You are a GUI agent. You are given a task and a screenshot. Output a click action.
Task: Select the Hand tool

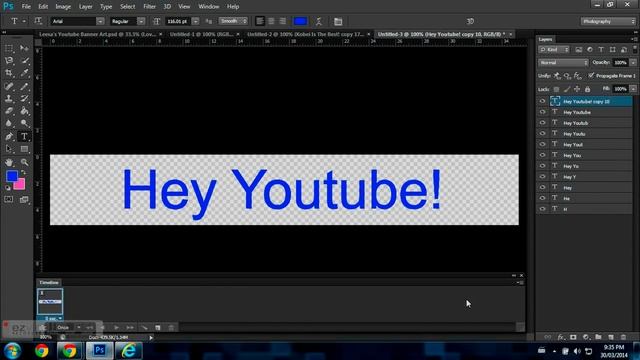pos(9,162)
